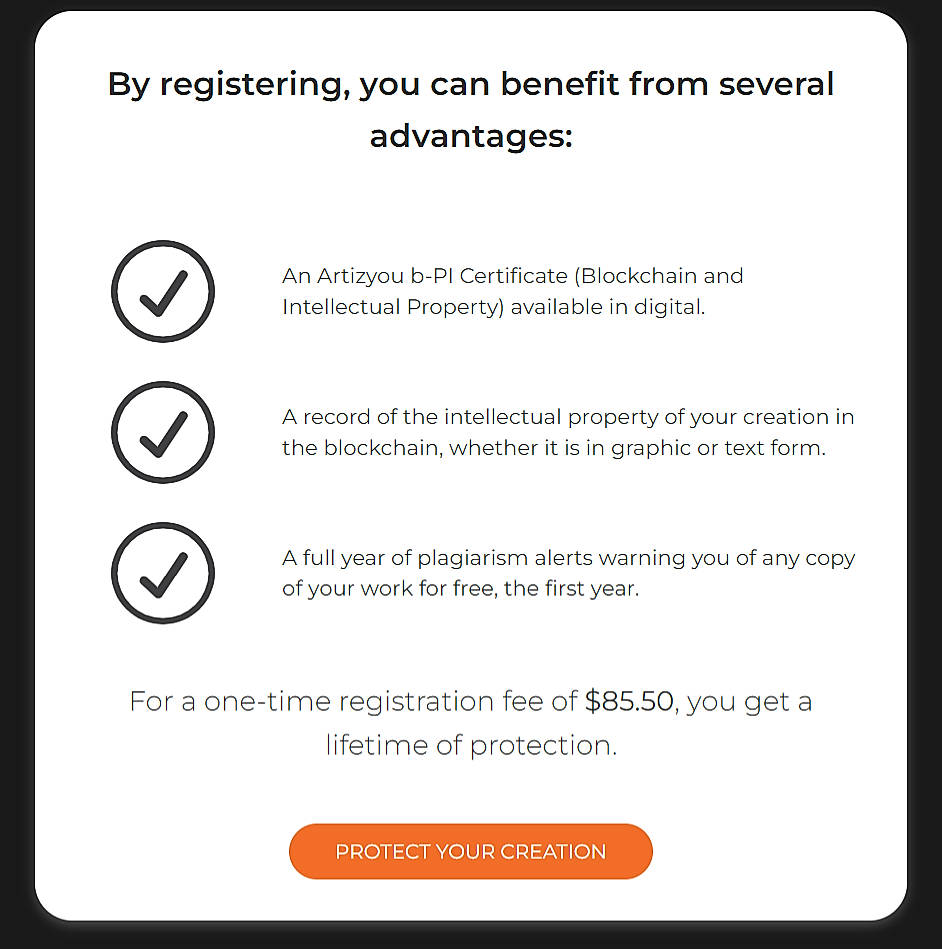The image size is (942, 949).
Task: Click the blockchain record benefit description
Action: (568, 432)
